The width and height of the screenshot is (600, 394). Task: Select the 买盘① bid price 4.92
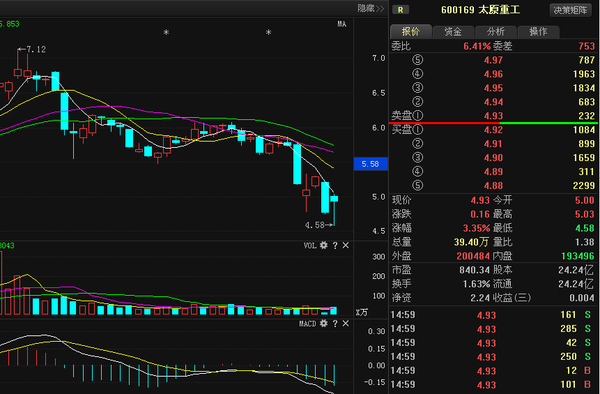point(493,130)
